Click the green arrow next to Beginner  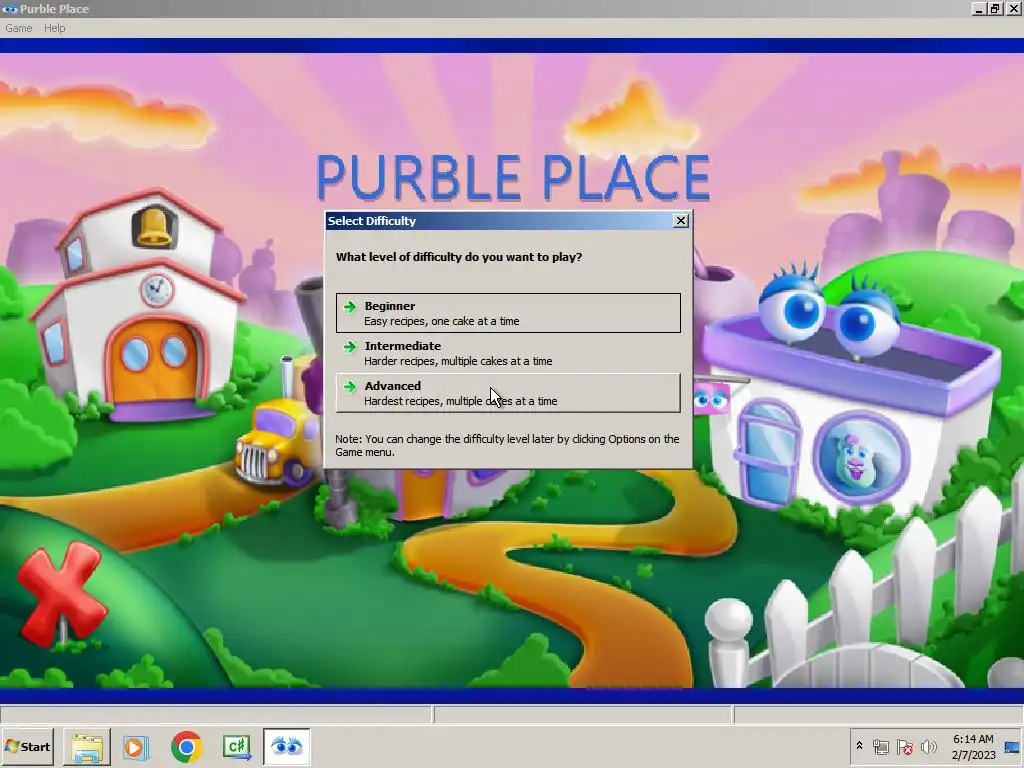[350, 307]
